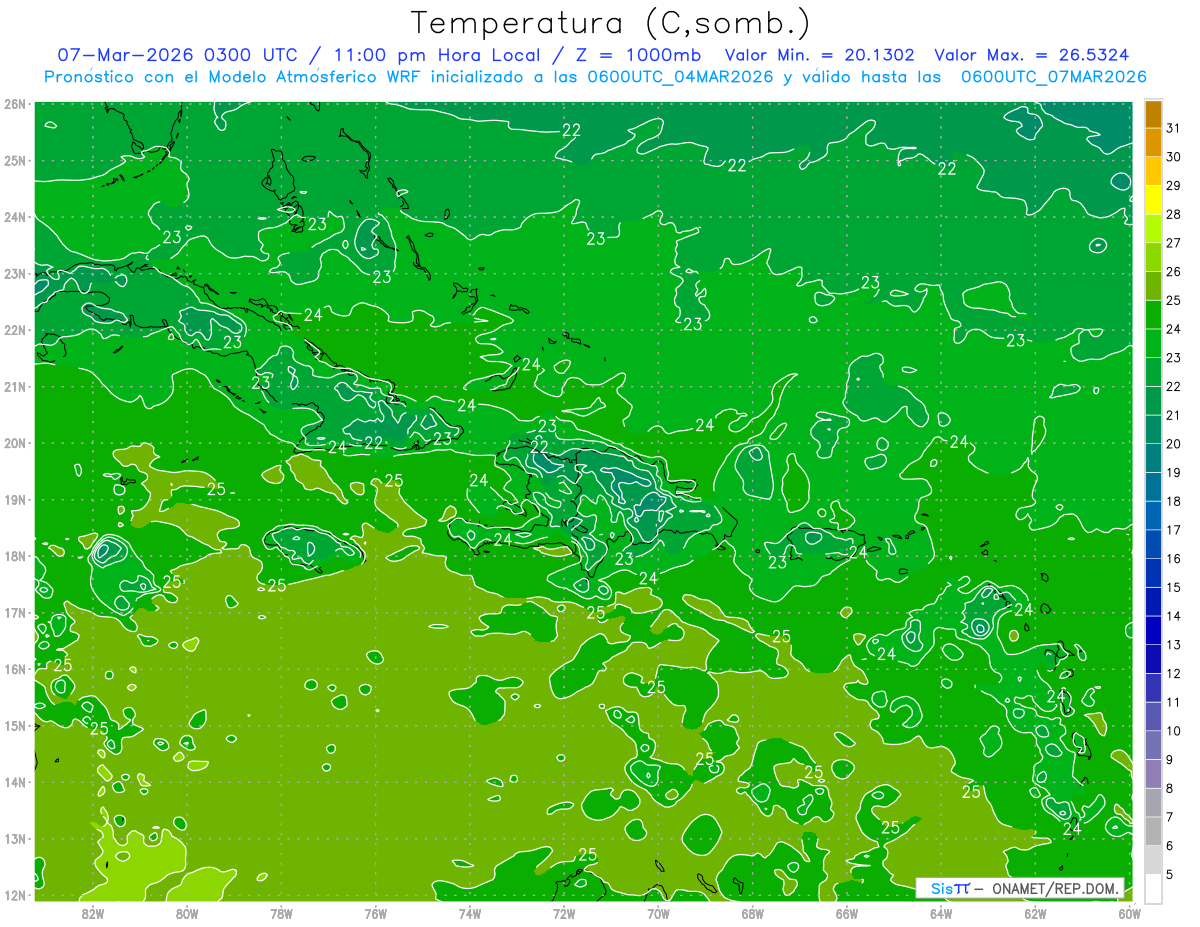Click the color scale label 13

point(1174,645)
